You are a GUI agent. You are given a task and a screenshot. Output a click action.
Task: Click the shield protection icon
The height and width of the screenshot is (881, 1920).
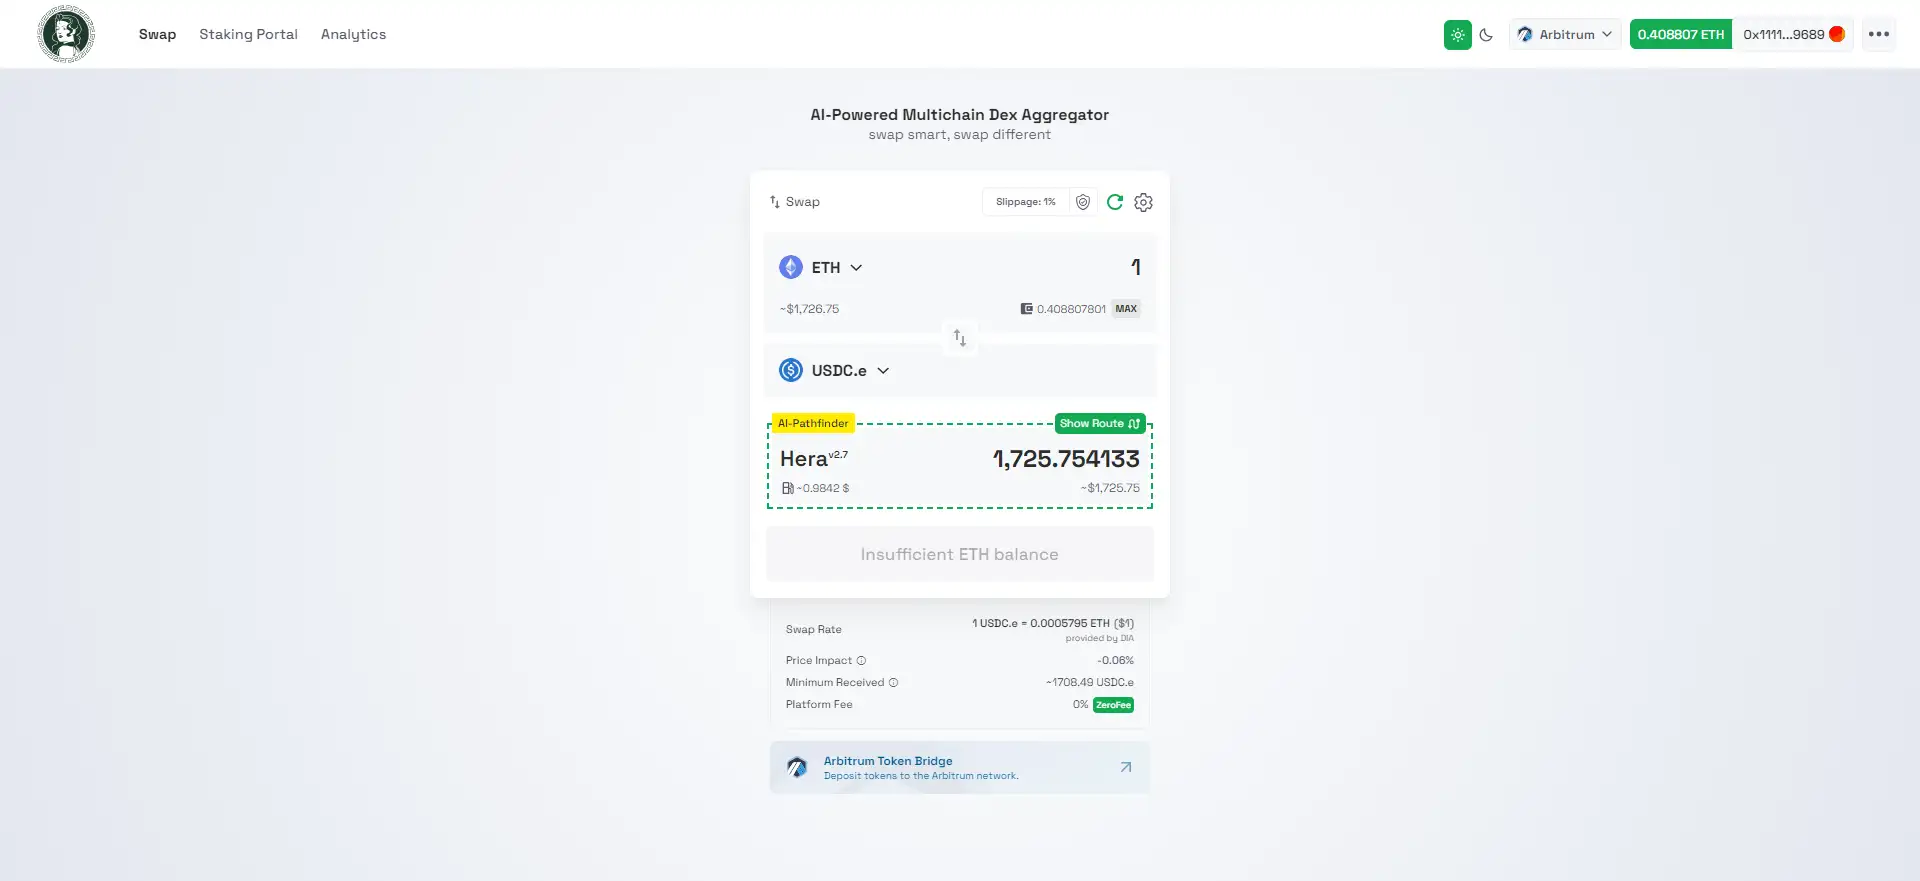(x=1083, y=202)
